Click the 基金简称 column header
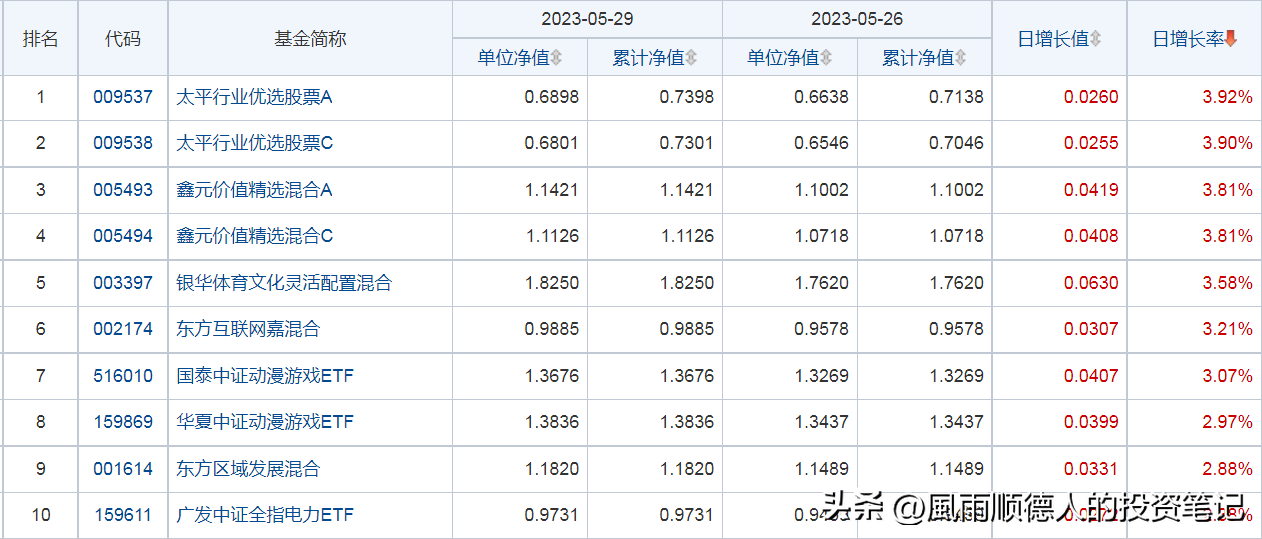1262x539 pixels. point(310,39)
